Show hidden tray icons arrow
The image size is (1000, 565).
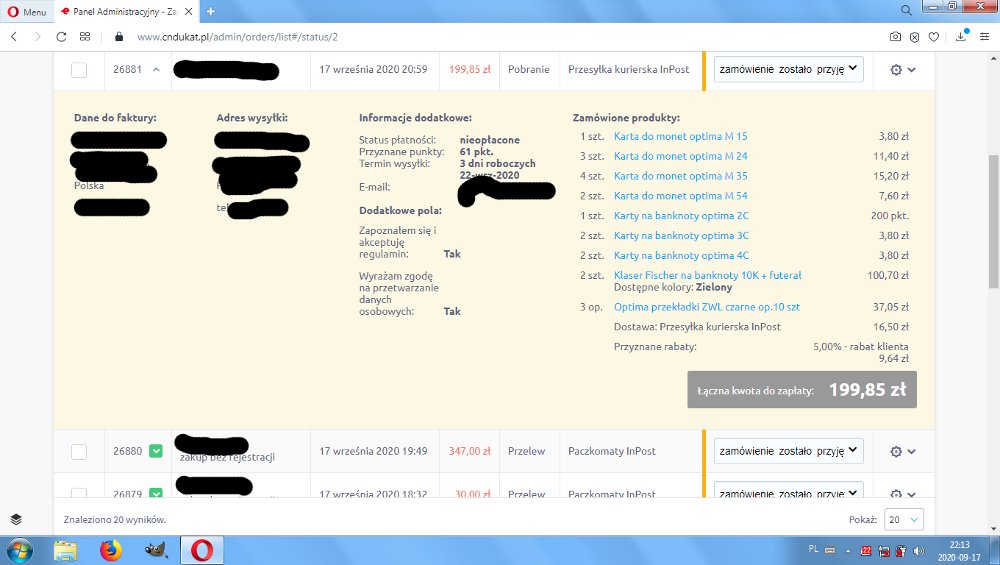[x=848, y=551]
